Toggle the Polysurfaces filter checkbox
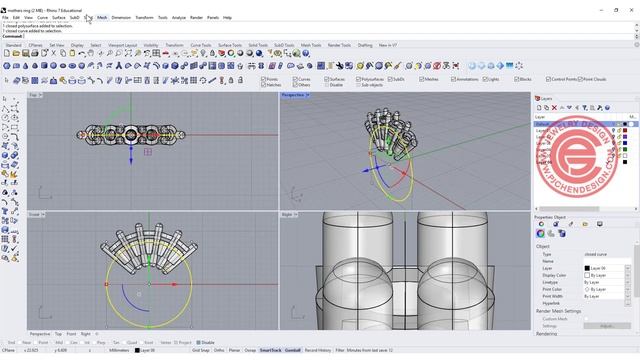Image resolution: width=640 pixels, height=360 pixels. coord(358,79)
